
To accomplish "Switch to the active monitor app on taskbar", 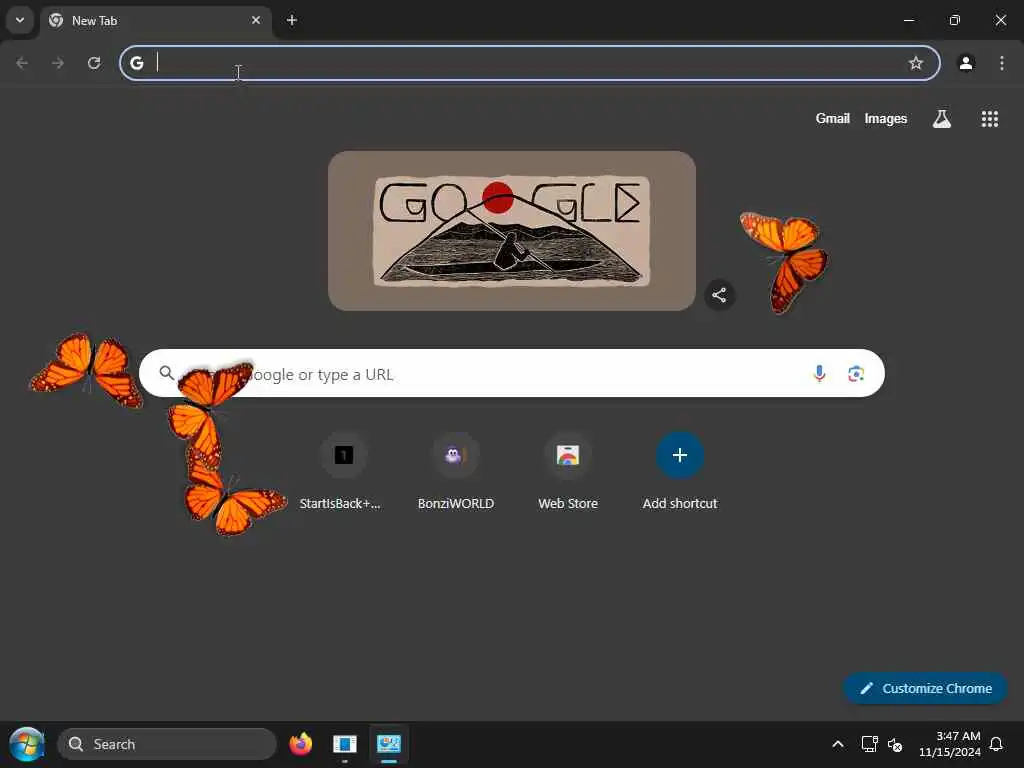I will 389,744.
